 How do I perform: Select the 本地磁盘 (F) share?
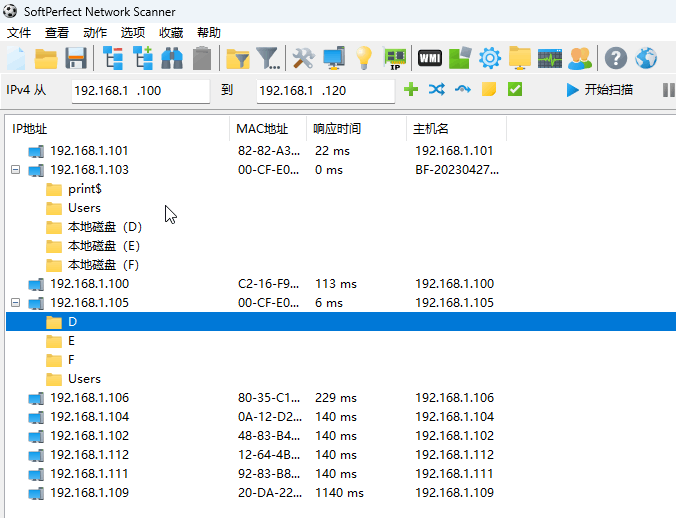click(103, 265)
